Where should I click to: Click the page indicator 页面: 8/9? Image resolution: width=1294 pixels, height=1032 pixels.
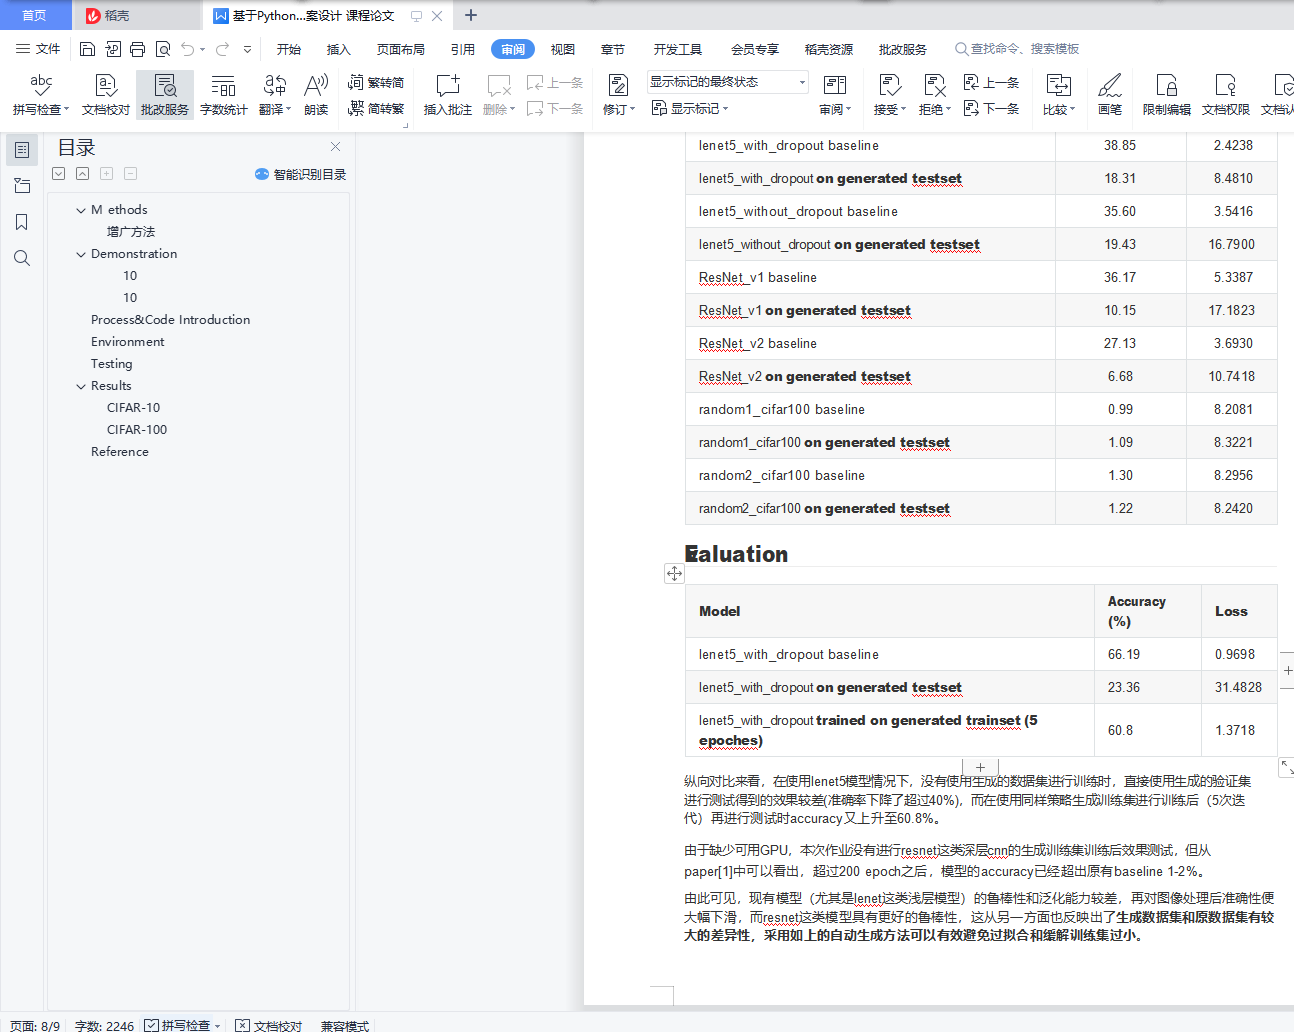tap(35, 1025)
